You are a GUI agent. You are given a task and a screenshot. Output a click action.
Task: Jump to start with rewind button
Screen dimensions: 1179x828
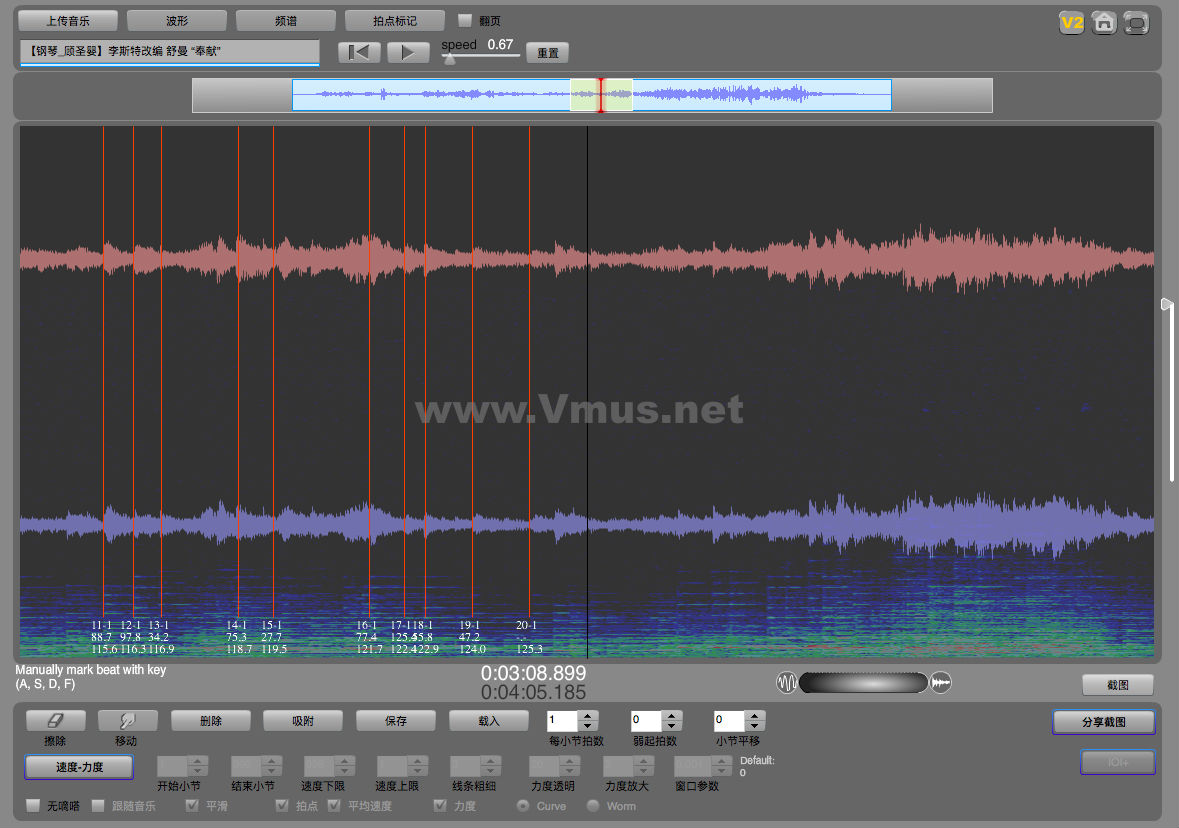[359, 53]
